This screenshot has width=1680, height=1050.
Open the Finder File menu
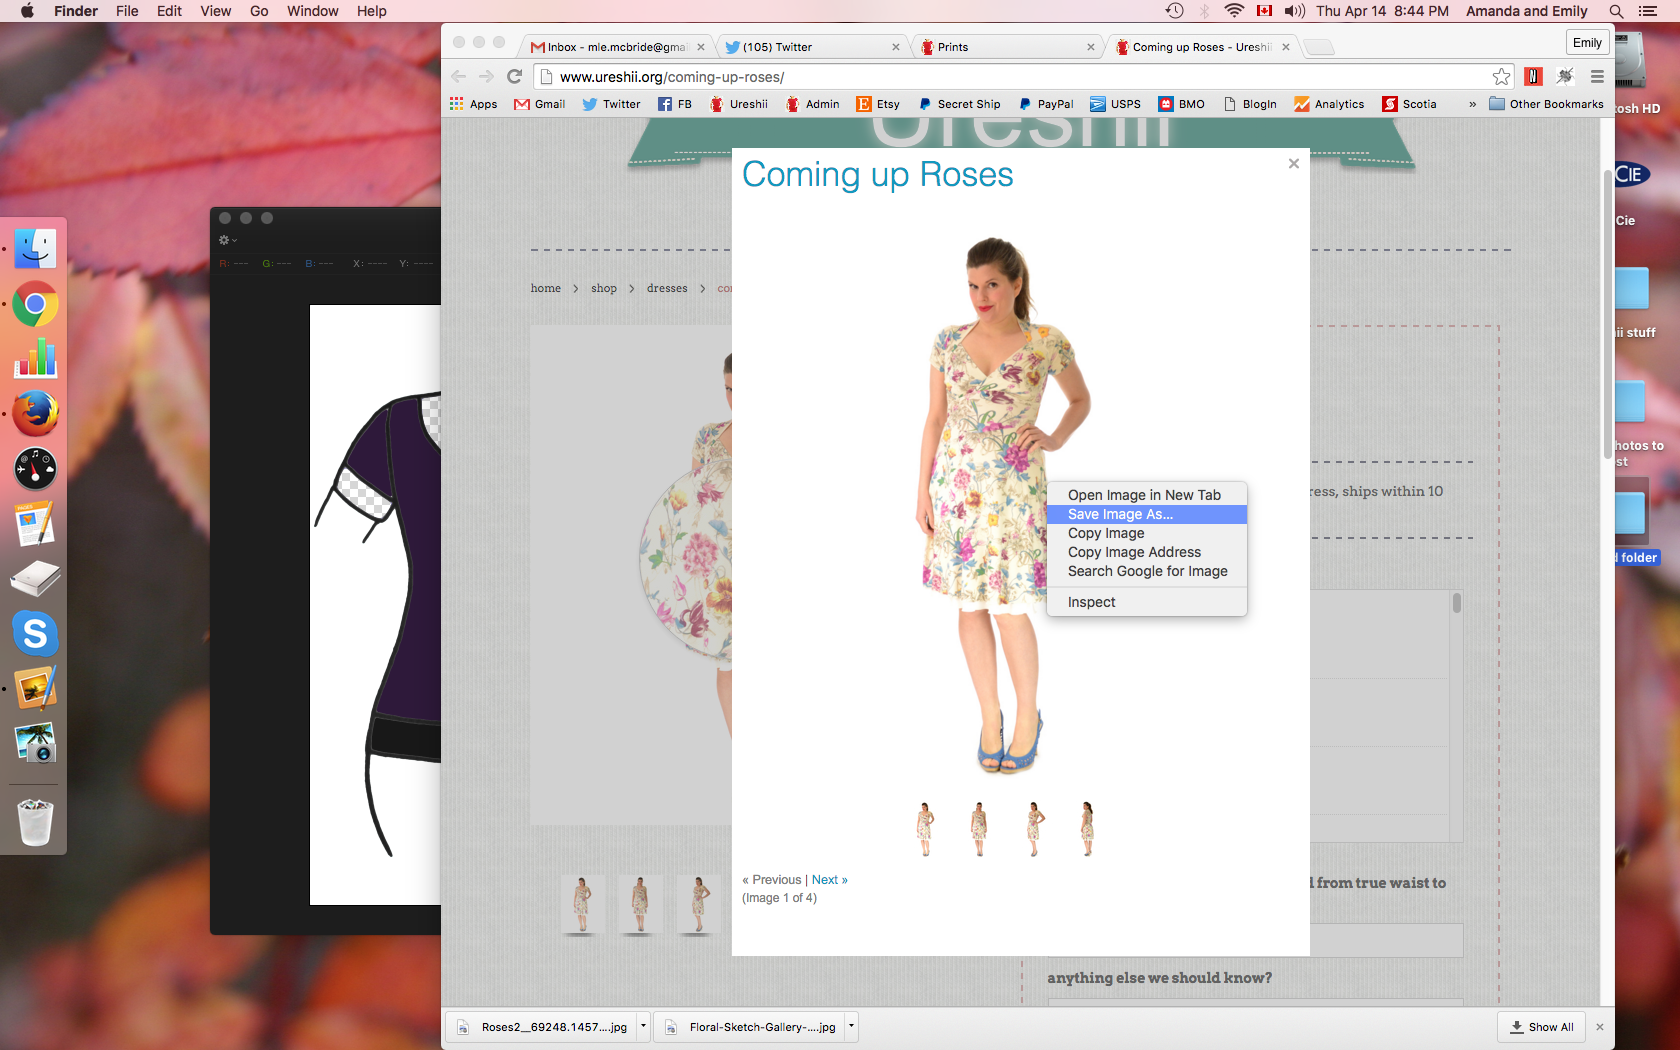127,11
